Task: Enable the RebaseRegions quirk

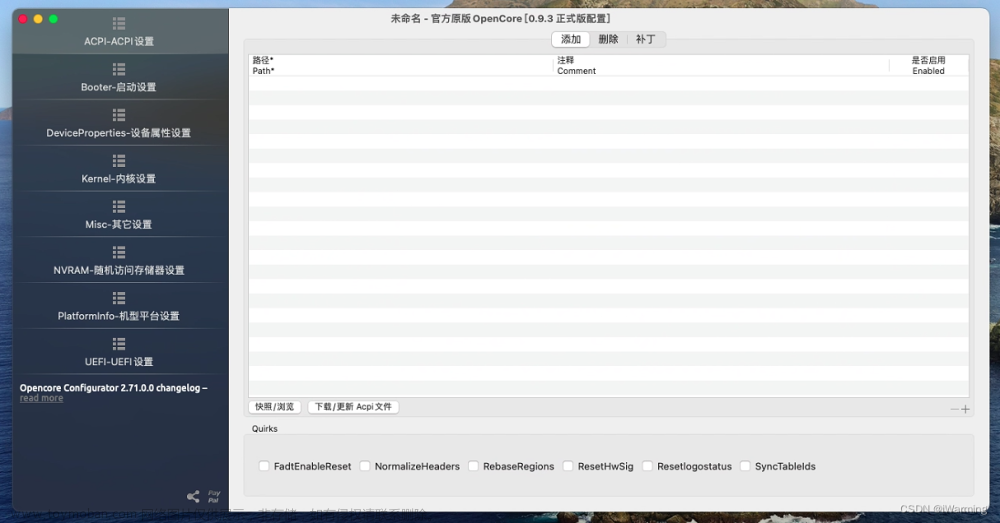Action: (x=473, y=466)
